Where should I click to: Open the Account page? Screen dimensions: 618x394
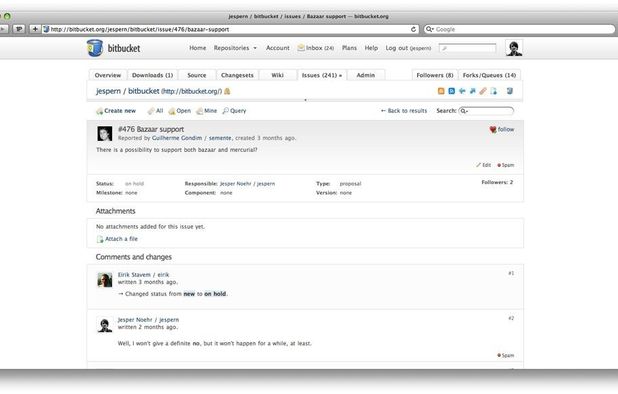click(277, 48)
